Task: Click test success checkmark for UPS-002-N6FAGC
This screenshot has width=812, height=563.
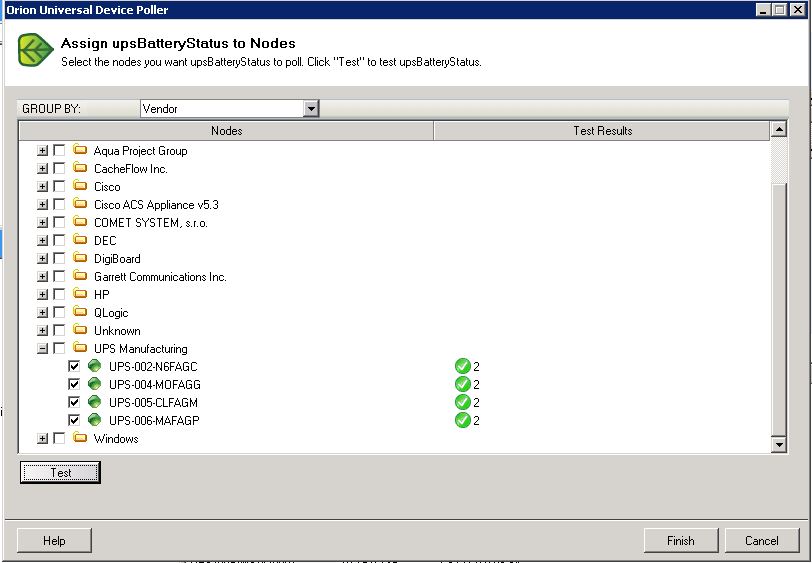Action: point(462,366)
